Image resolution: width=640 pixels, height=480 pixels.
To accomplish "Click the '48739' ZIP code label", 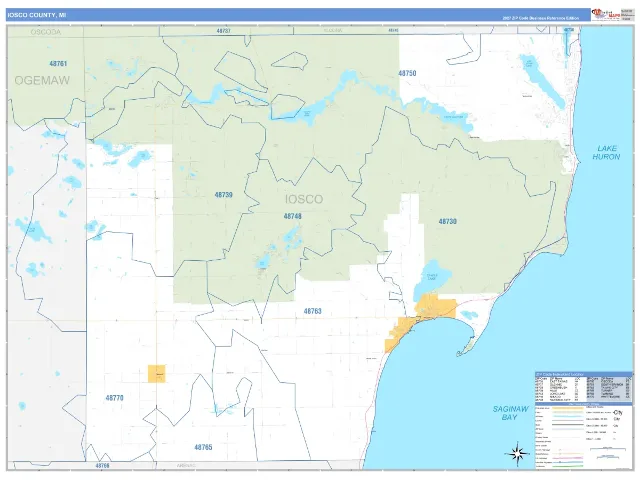I will tap(223, 195).
